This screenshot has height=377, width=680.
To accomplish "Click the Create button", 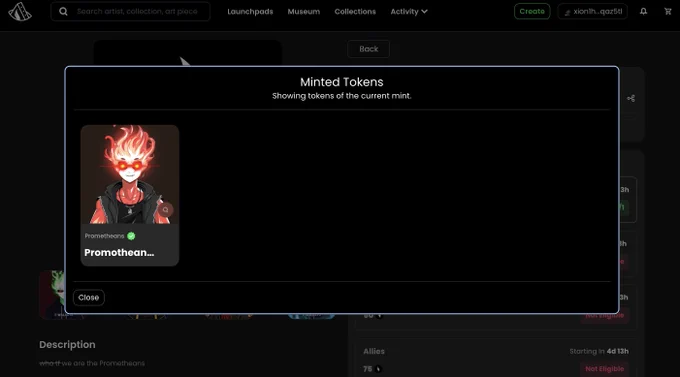I will click(532, 11).
